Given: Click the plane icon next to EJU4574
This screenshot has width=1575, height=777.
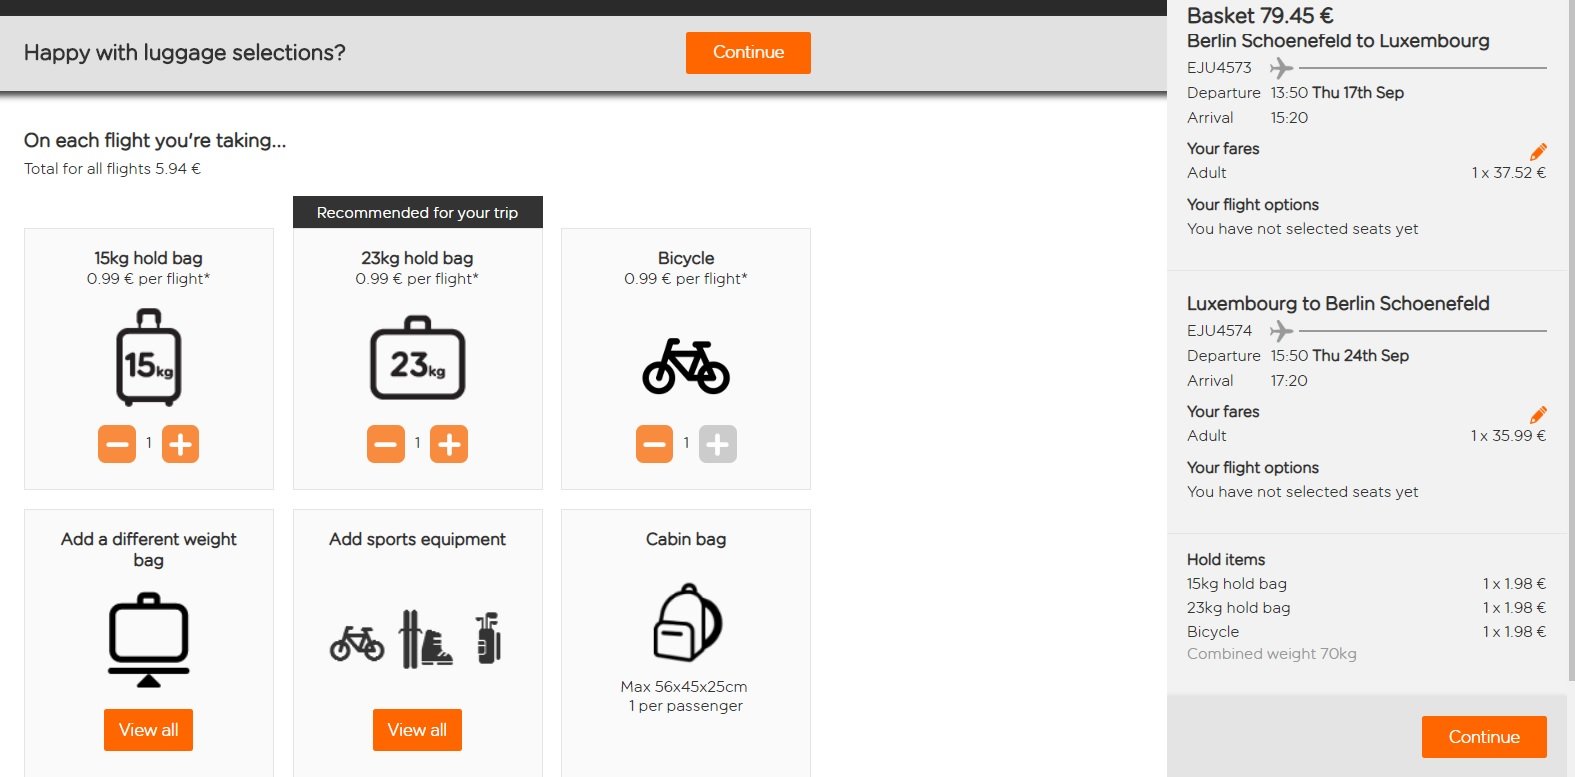Looking at the screenshot, I should click(x=1281, y=331).
